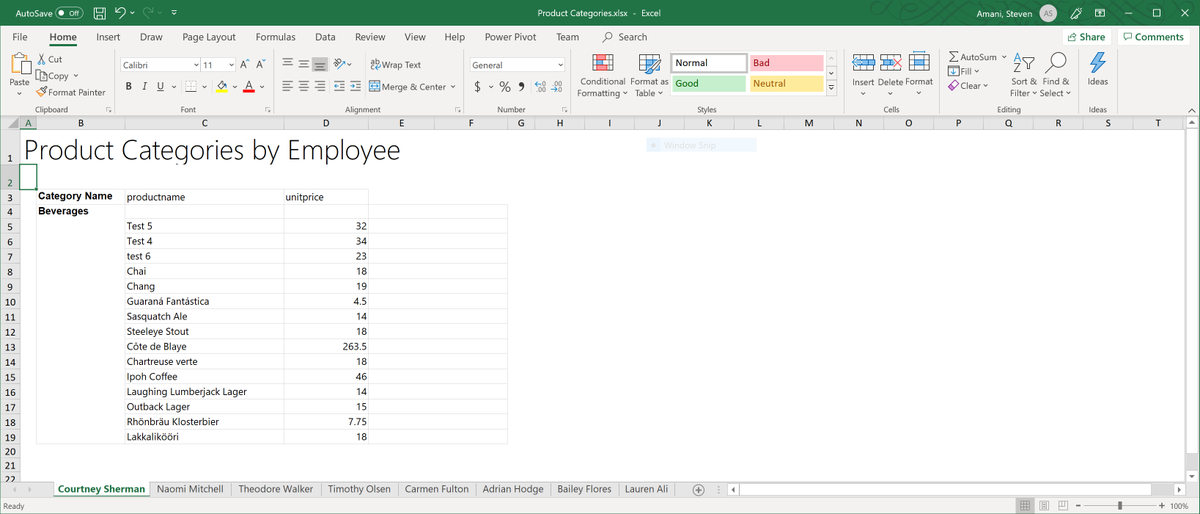Apply bold formatting
Screen dimensions: 1200x514
point(130,87)
